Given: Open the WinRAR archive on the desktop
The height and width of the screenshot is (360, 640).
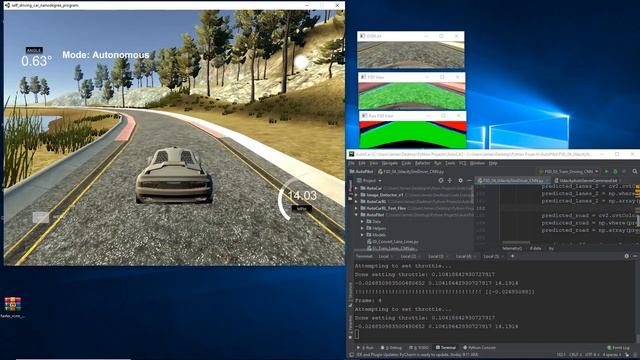Looking at the screenshot, I should point(13,307).
